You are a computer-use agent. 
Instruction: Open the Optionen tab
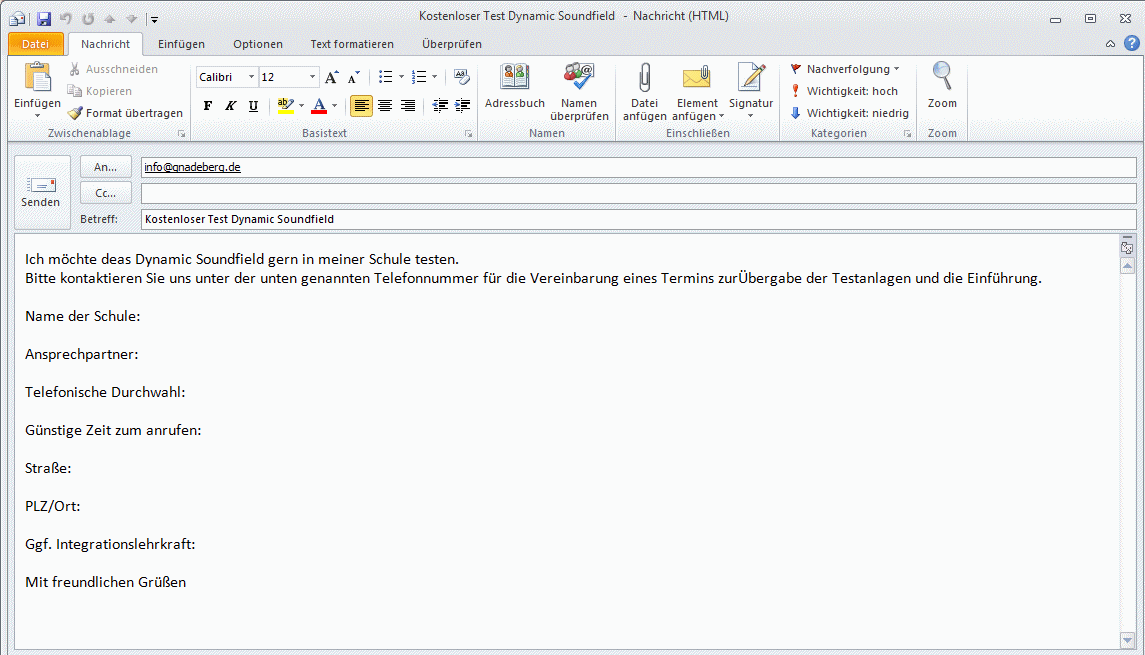(258, 44)
